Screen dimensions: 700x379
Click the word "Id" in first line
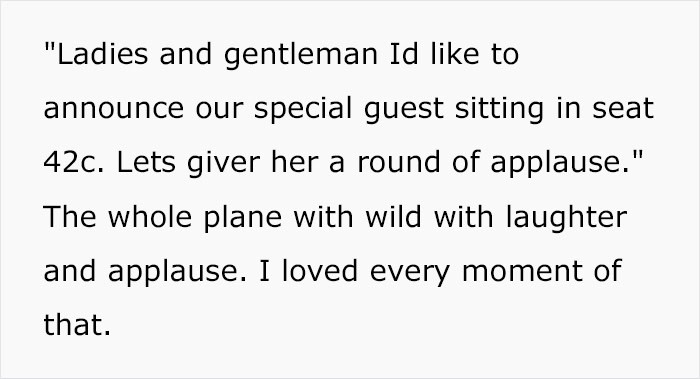pos(404,54)
